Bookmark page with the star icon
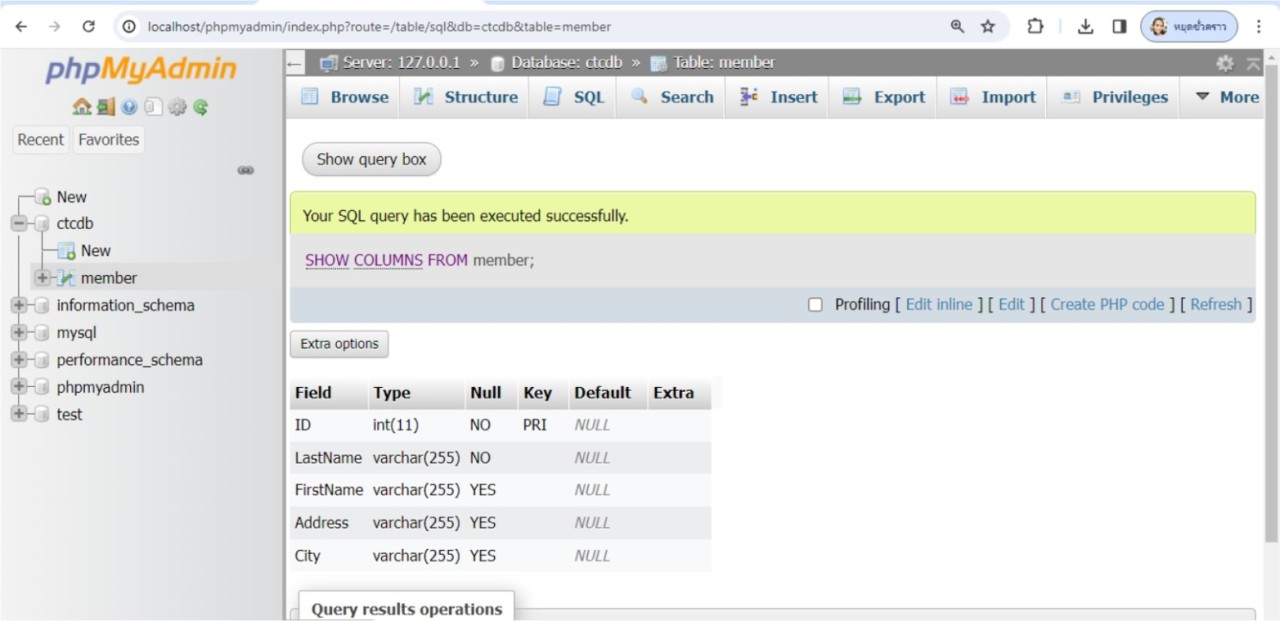This screenshot has width=1280, height=621. click(x=988, y=27)
